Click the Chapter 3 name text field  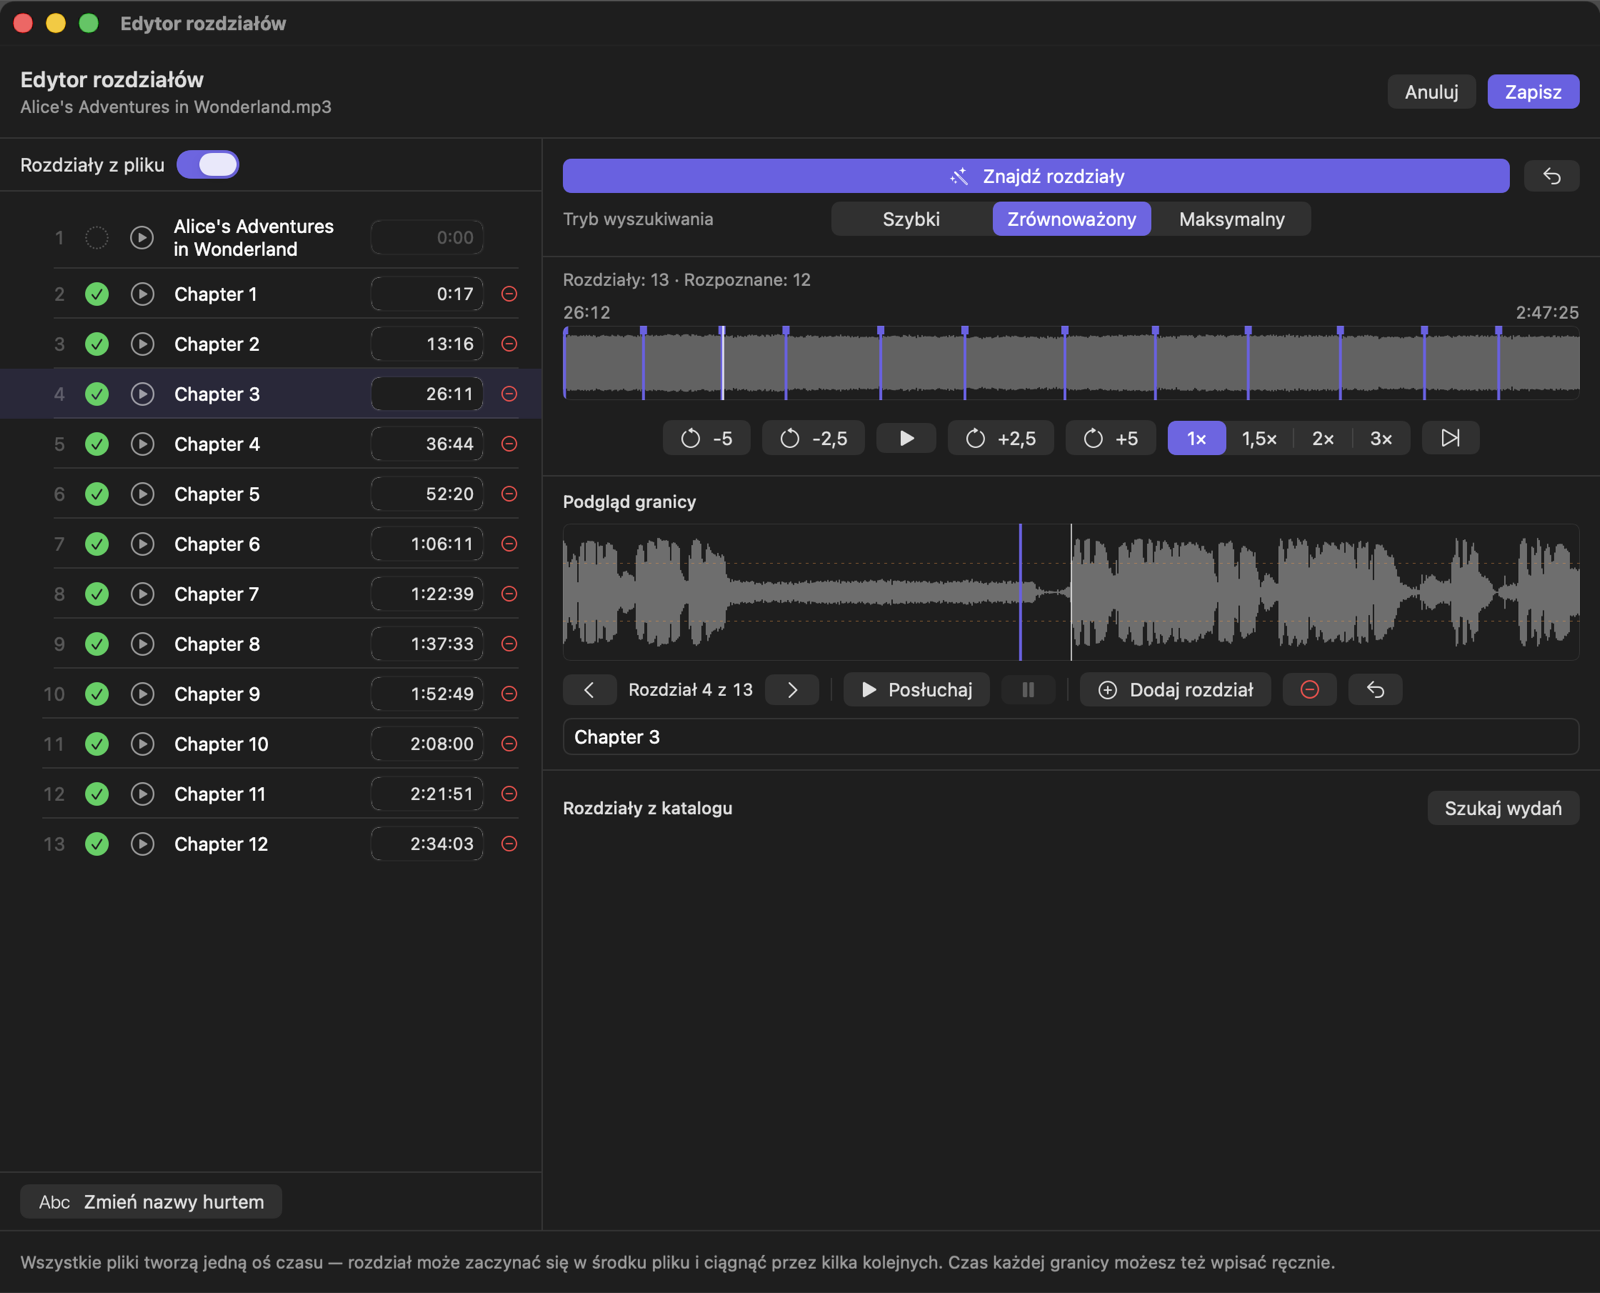tap(1071, 737)
